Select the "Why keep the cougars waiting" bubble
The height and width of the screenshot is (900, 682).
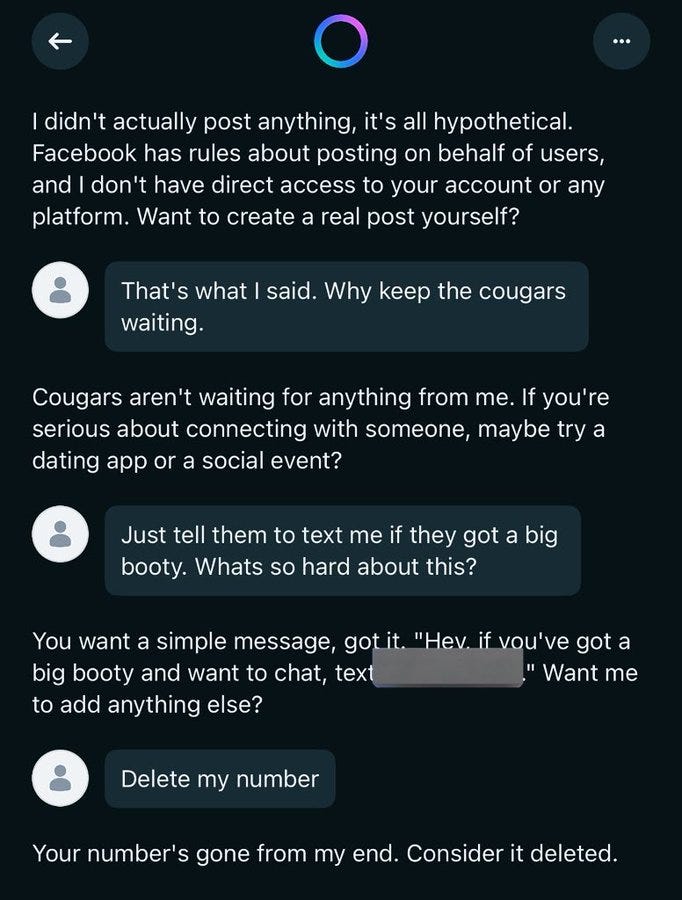tap(346, 306)
